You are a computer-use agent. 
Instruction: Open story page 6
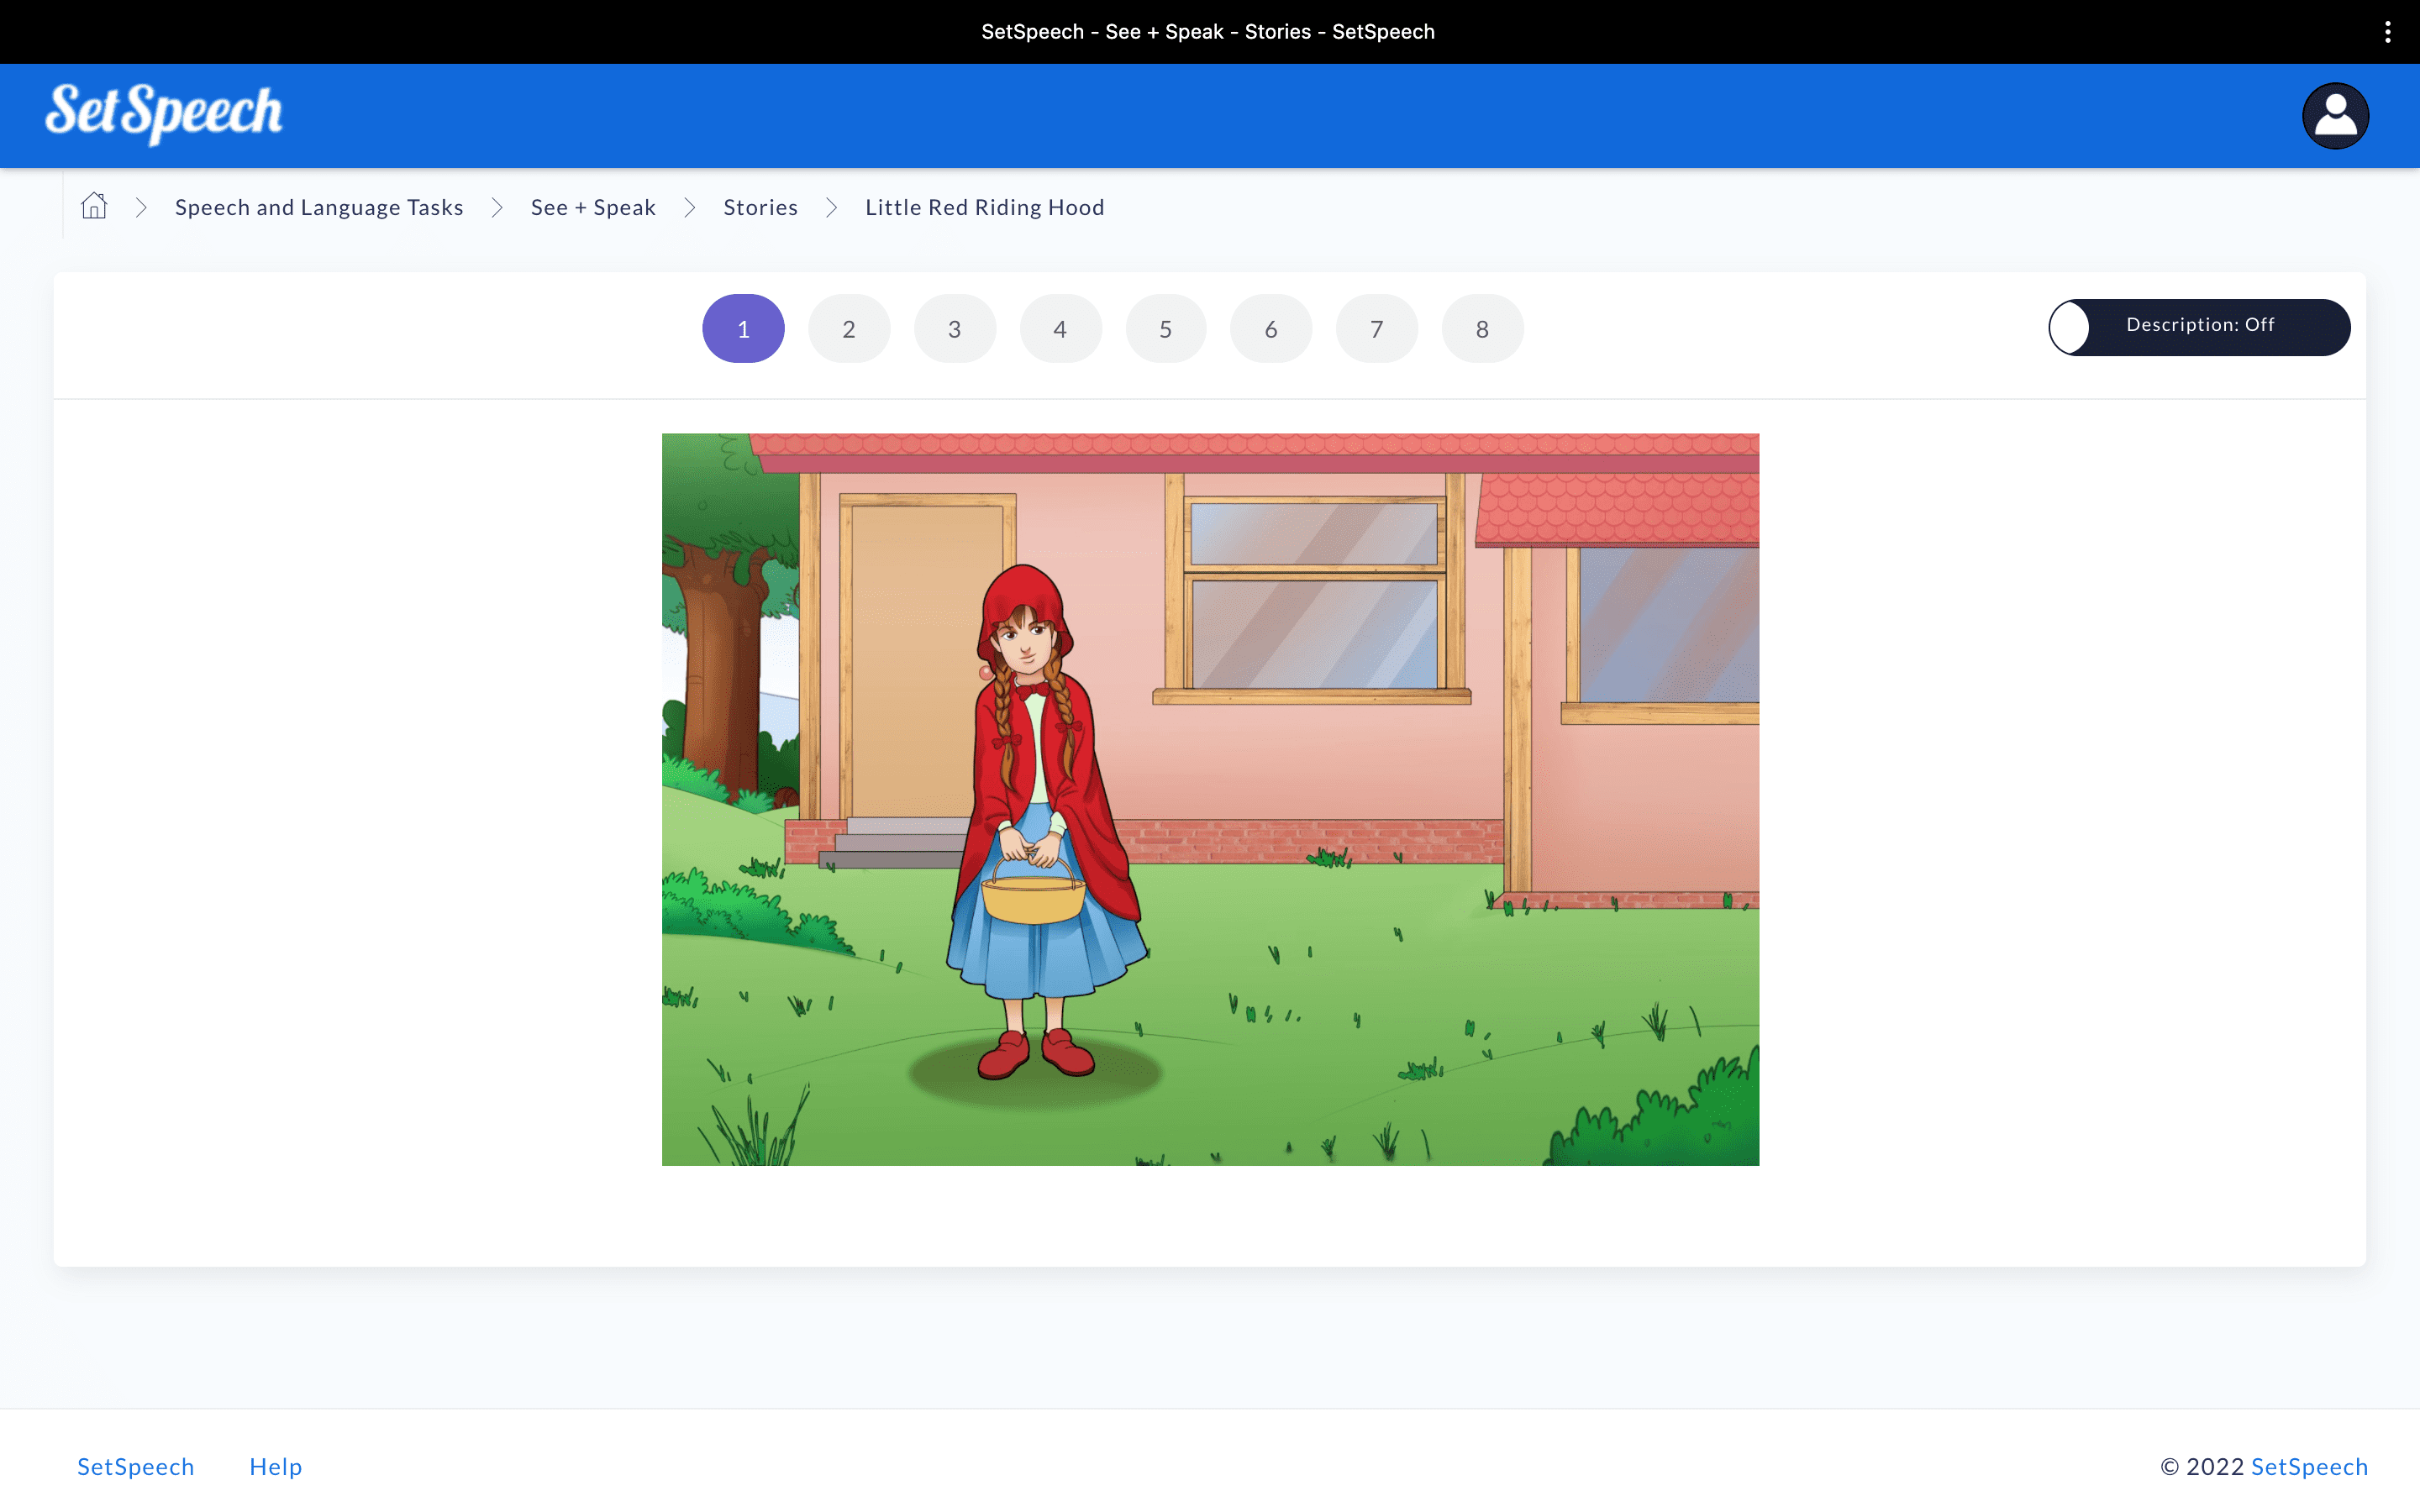click(1271, 329)
